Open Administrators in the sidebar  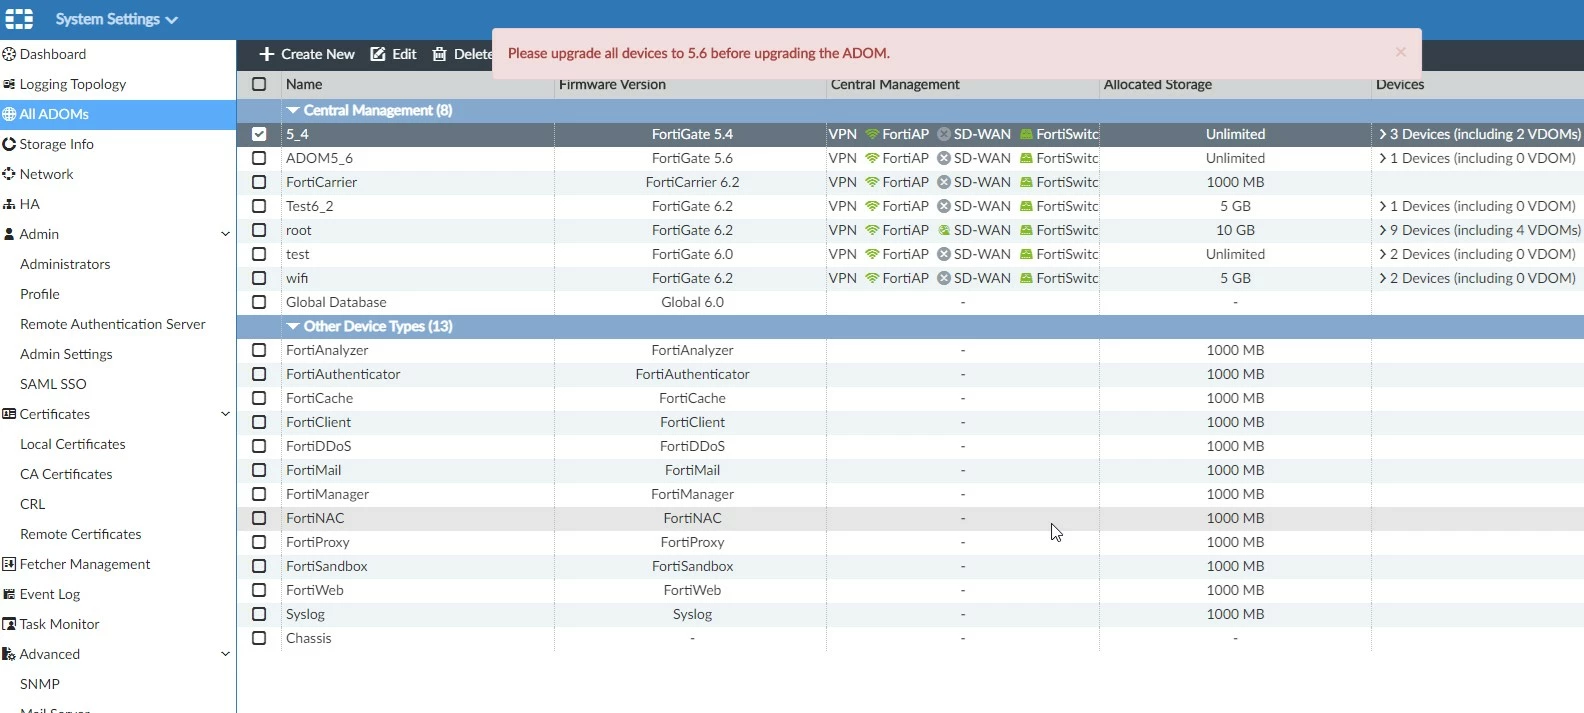point(65,264)
